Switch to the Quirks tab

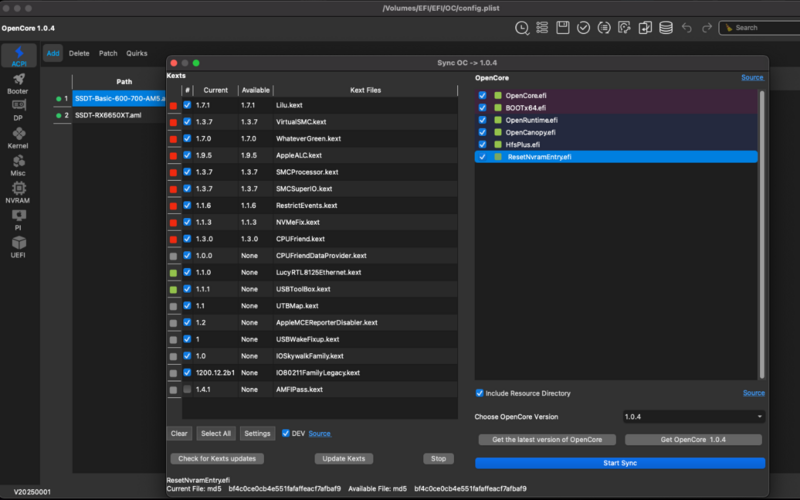pyautogui.click(x=137, y=53)
